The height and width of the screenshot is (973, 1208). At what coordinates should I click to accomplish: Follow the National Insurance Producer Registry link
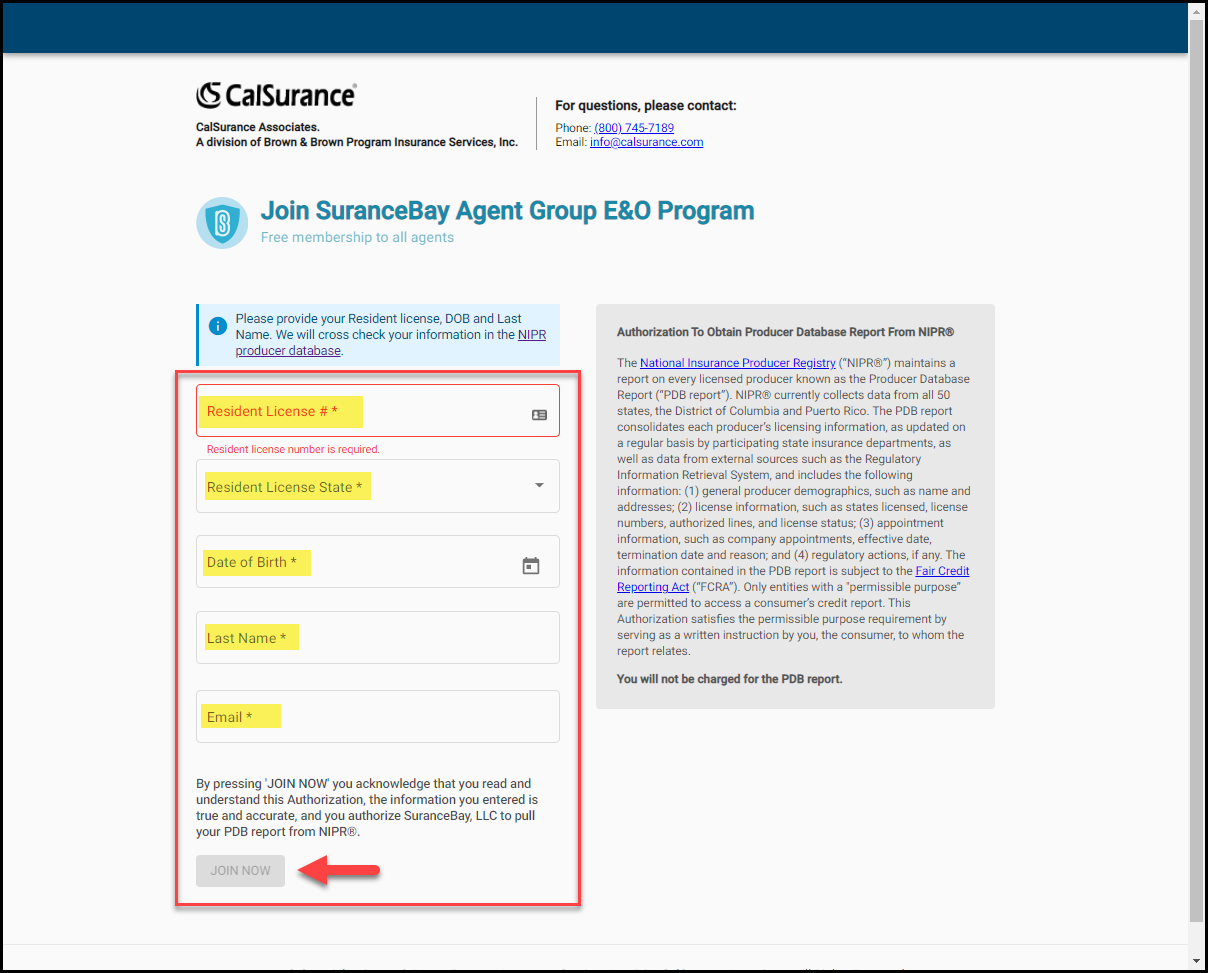738,363
